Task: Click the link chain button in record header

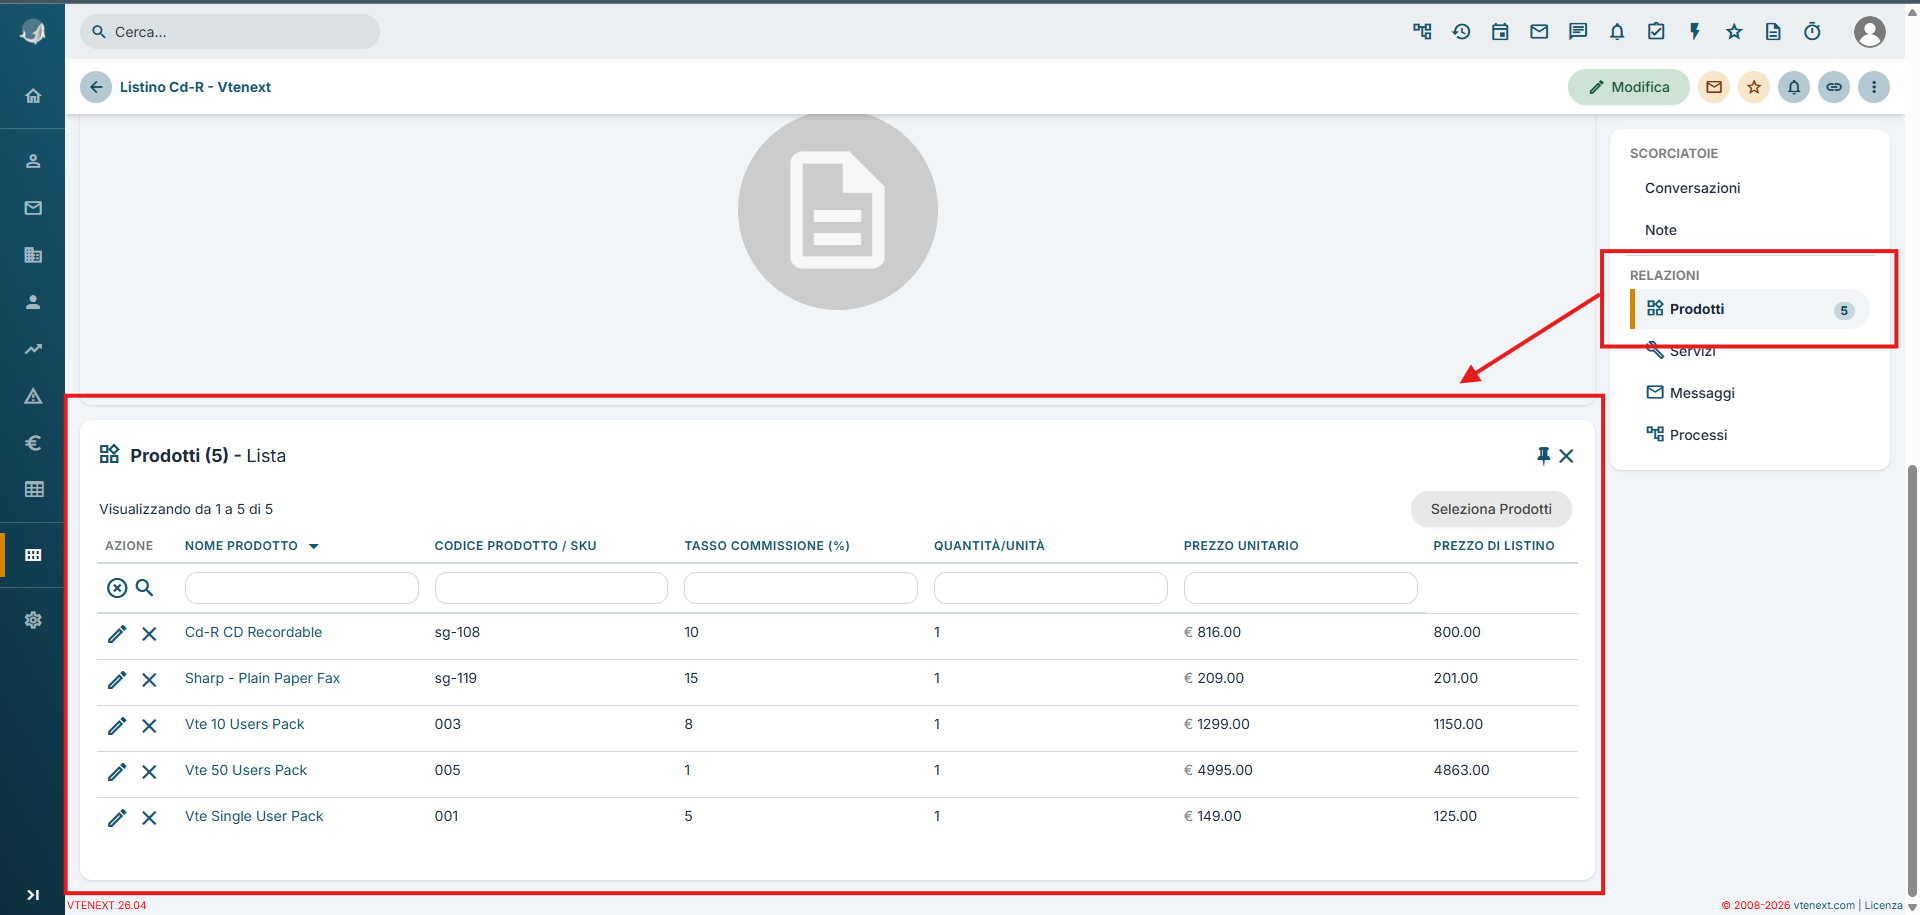Action: [x=1834, y=87]
